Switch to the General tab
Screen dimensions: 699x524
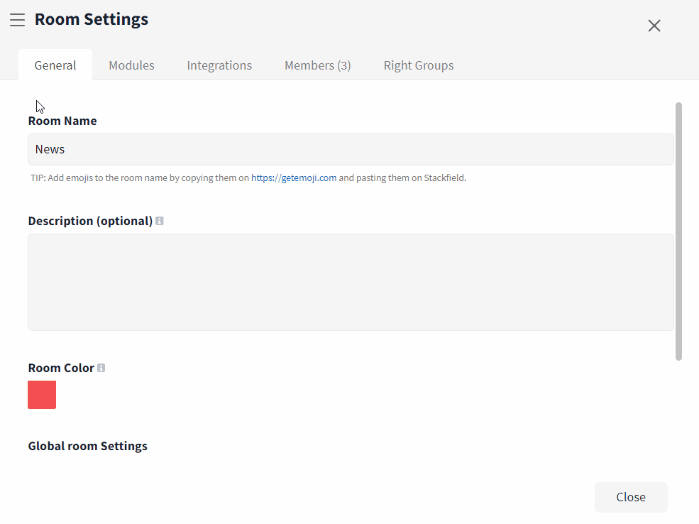(55, 66)
